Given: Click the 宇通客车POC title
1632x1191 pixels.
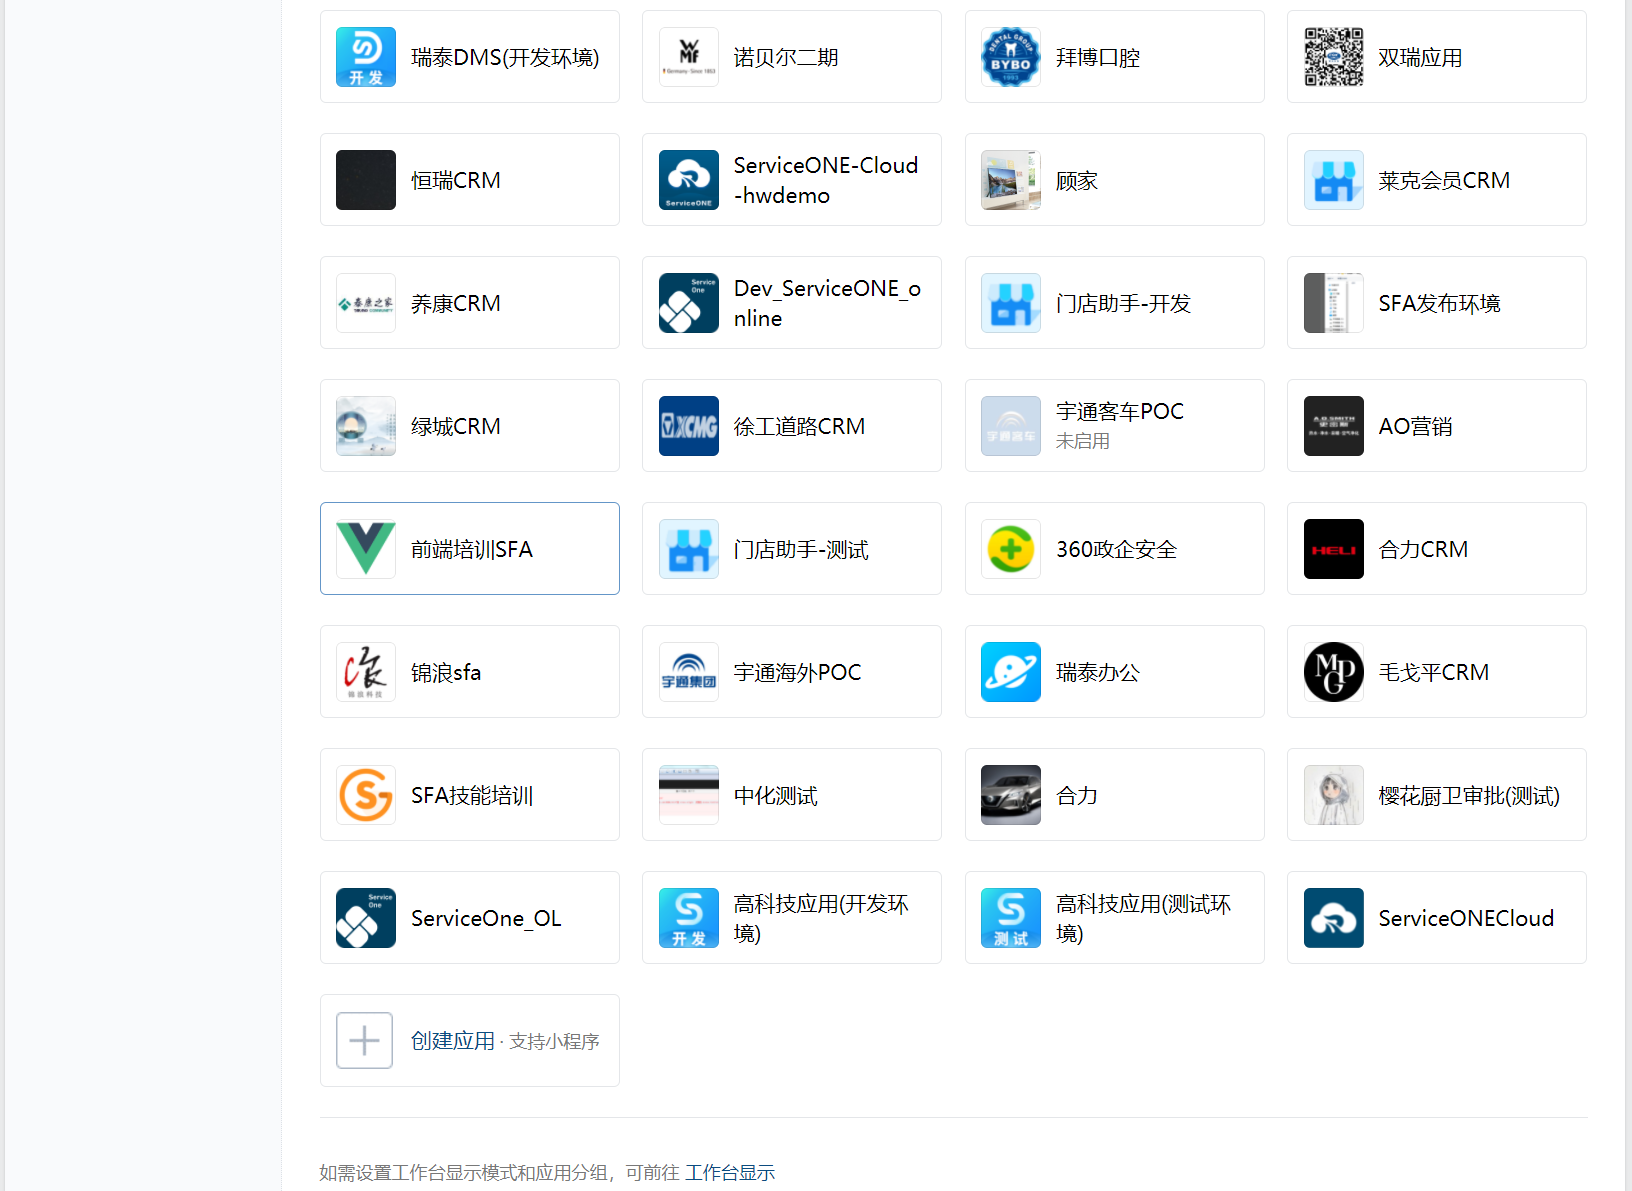Looking at the screenshot, I should 1120,411.
